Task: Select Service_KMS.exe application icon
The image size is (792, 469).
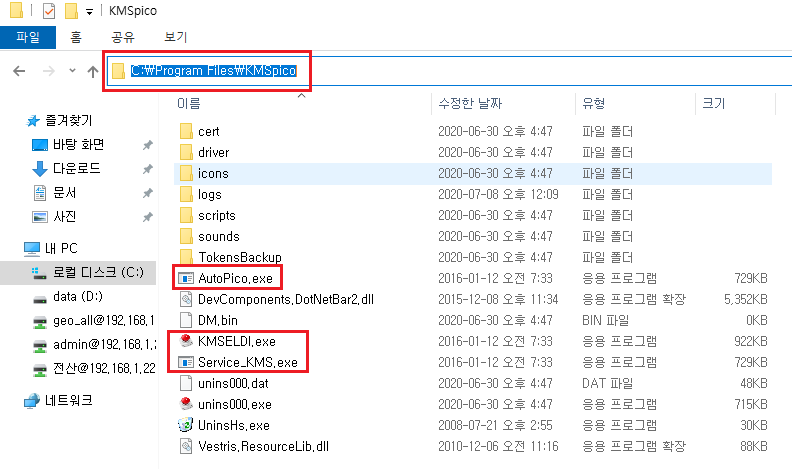Action: pos(186,362)
